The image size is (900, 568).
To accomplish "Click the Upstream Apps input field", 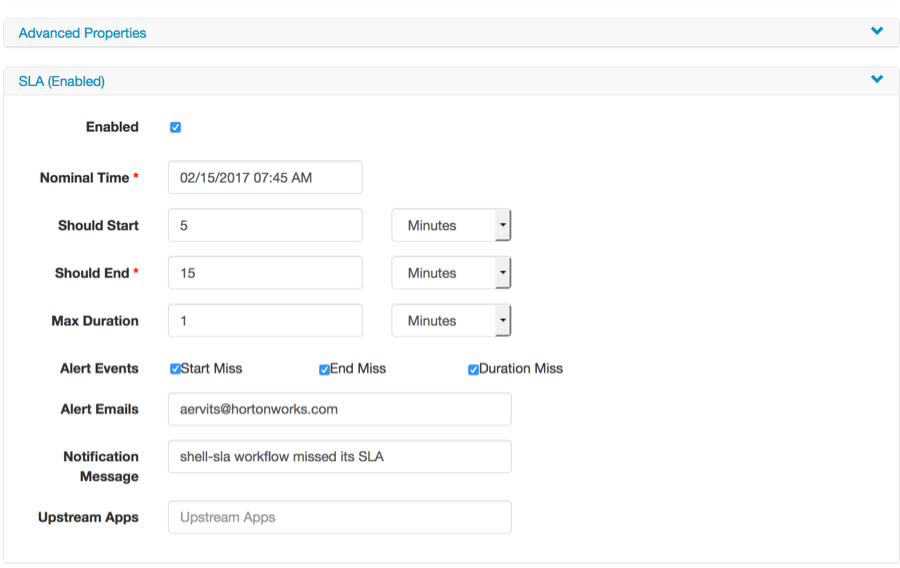I will tap(340, 517).
